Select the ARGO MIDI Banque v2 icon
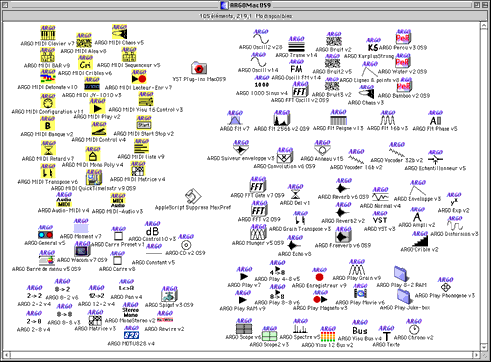Image resolution: width=491 pixels, height=362 pixels. [48, 123]
